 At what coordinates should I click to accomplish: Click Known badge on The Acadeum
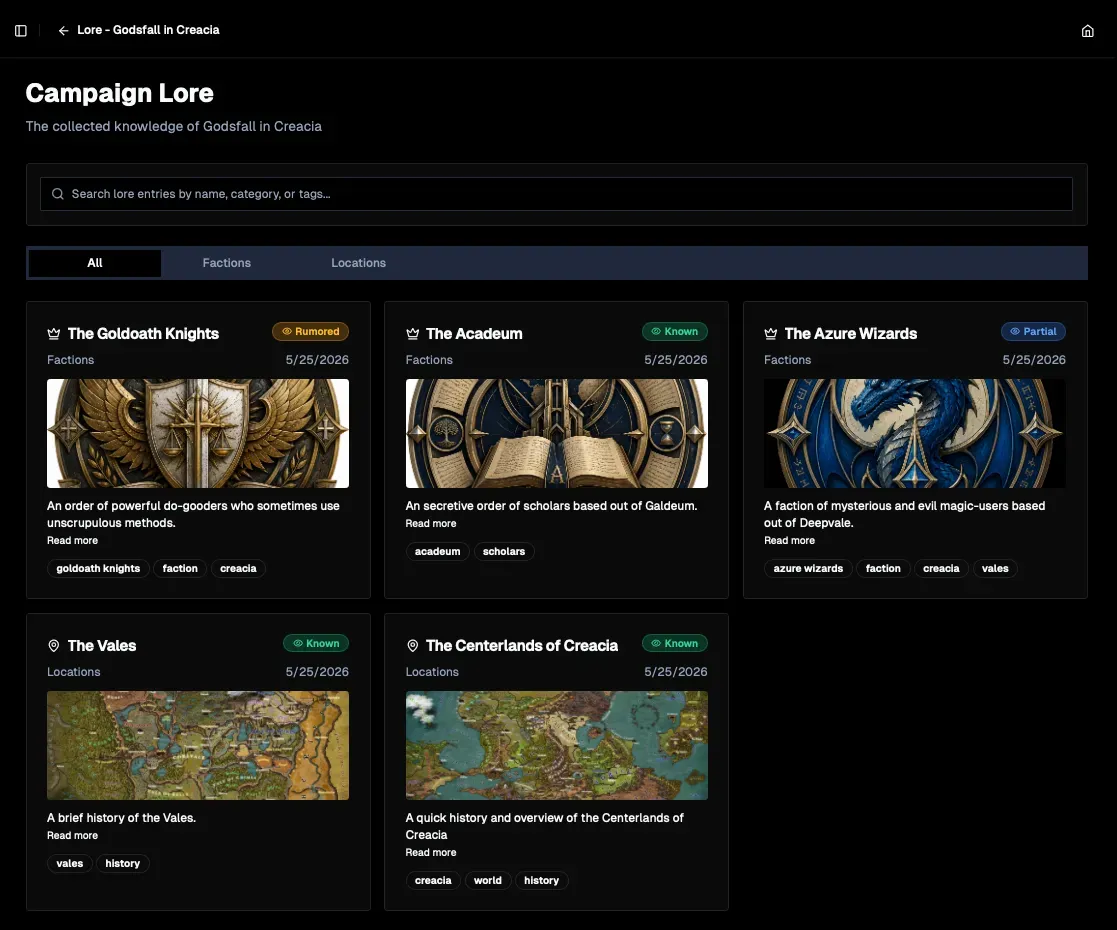click(x=674, y=331)
